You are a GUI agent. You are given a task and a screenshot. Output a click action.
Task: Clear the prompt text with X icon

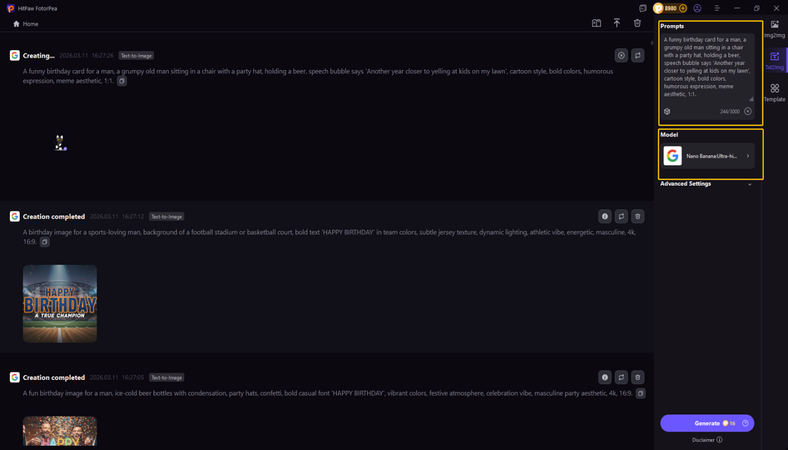(747, 111)
